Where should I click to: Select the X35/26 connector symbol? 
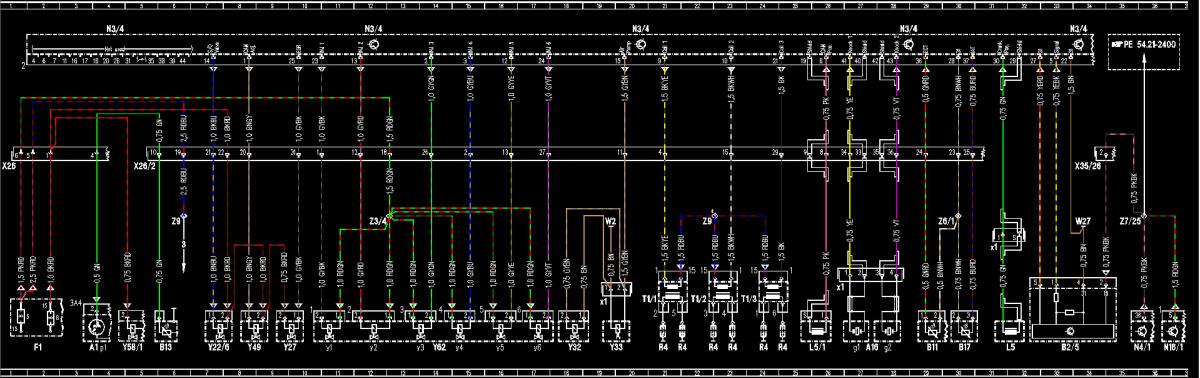[x=1106, y=153]
